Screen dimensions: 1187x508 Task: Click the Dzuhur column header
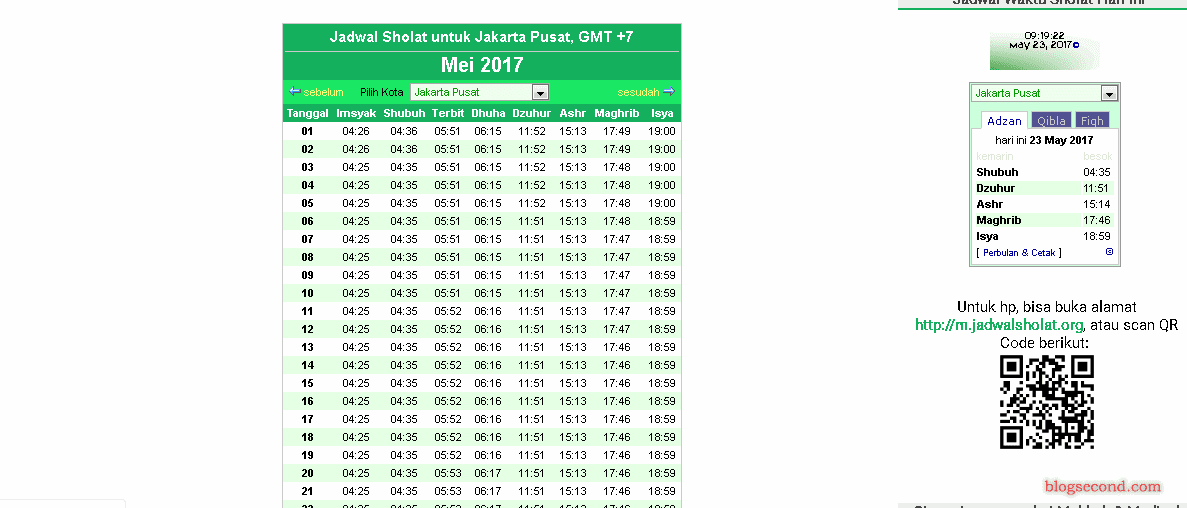coord(531,114)
